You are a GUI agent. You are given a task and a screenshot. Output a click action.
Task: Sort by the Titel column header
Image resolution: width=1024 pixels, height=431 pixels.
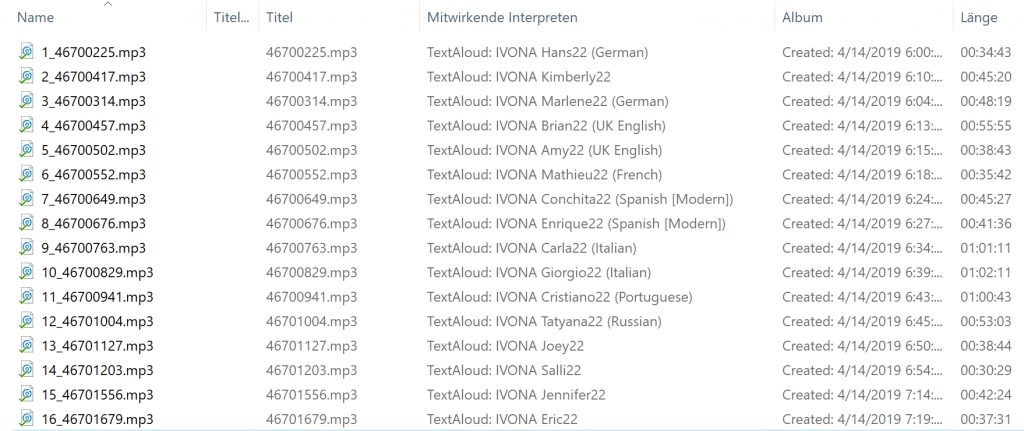click(280, 18)
